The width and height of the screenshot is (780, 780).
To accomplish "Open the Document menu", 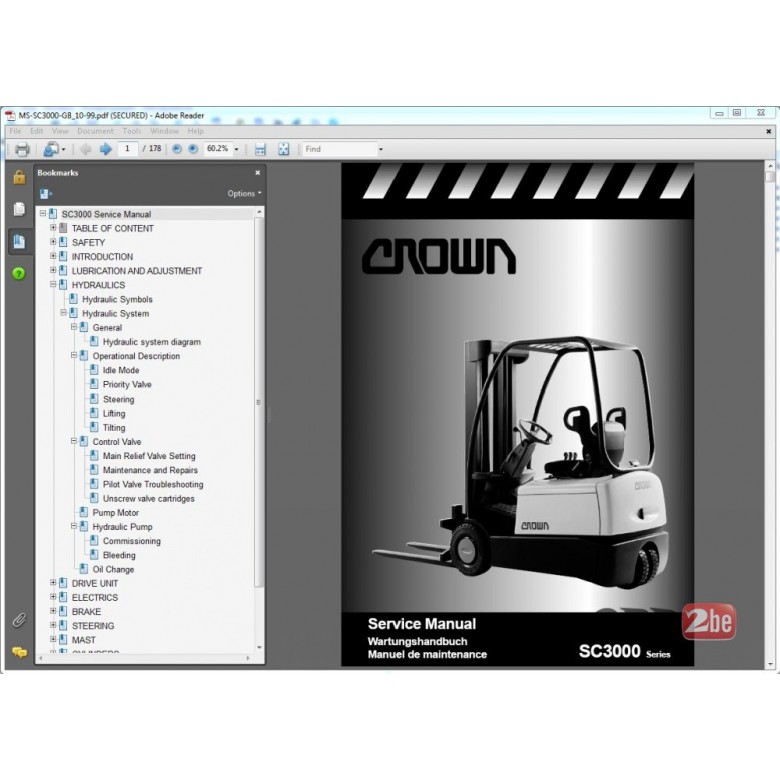I will click(x=96, y=131).
